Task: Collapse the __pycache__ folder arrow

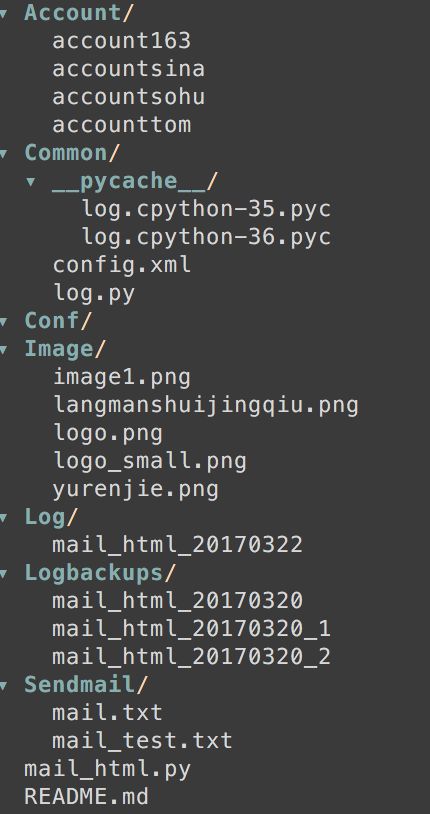Action: (31, 182)
